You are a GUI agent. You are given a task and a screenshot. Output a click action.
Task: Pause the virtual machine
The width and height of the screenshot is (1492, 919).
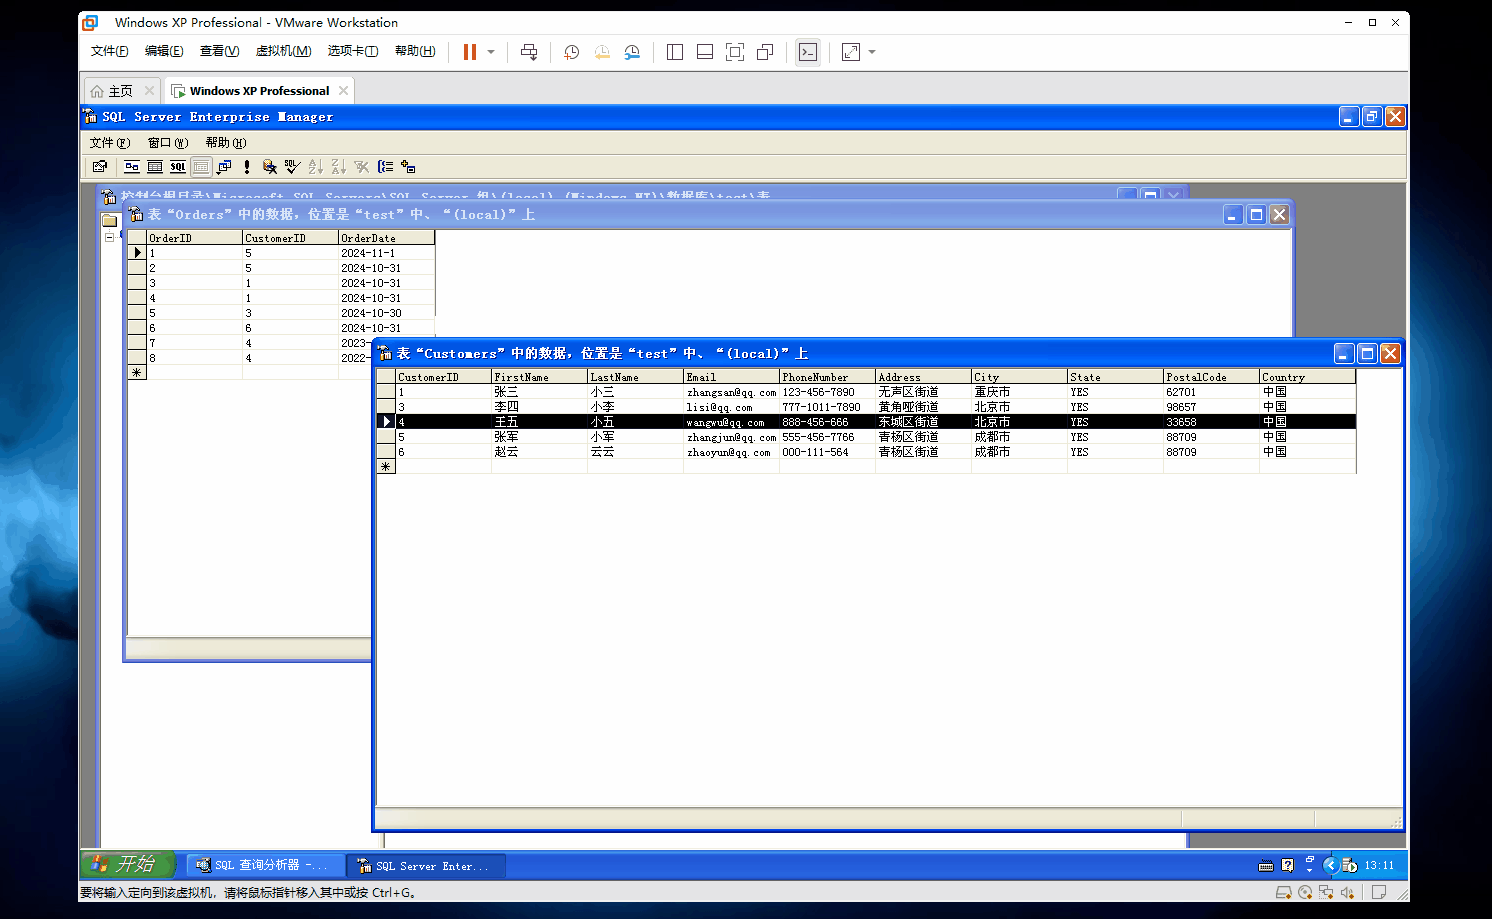coord(469,52)
